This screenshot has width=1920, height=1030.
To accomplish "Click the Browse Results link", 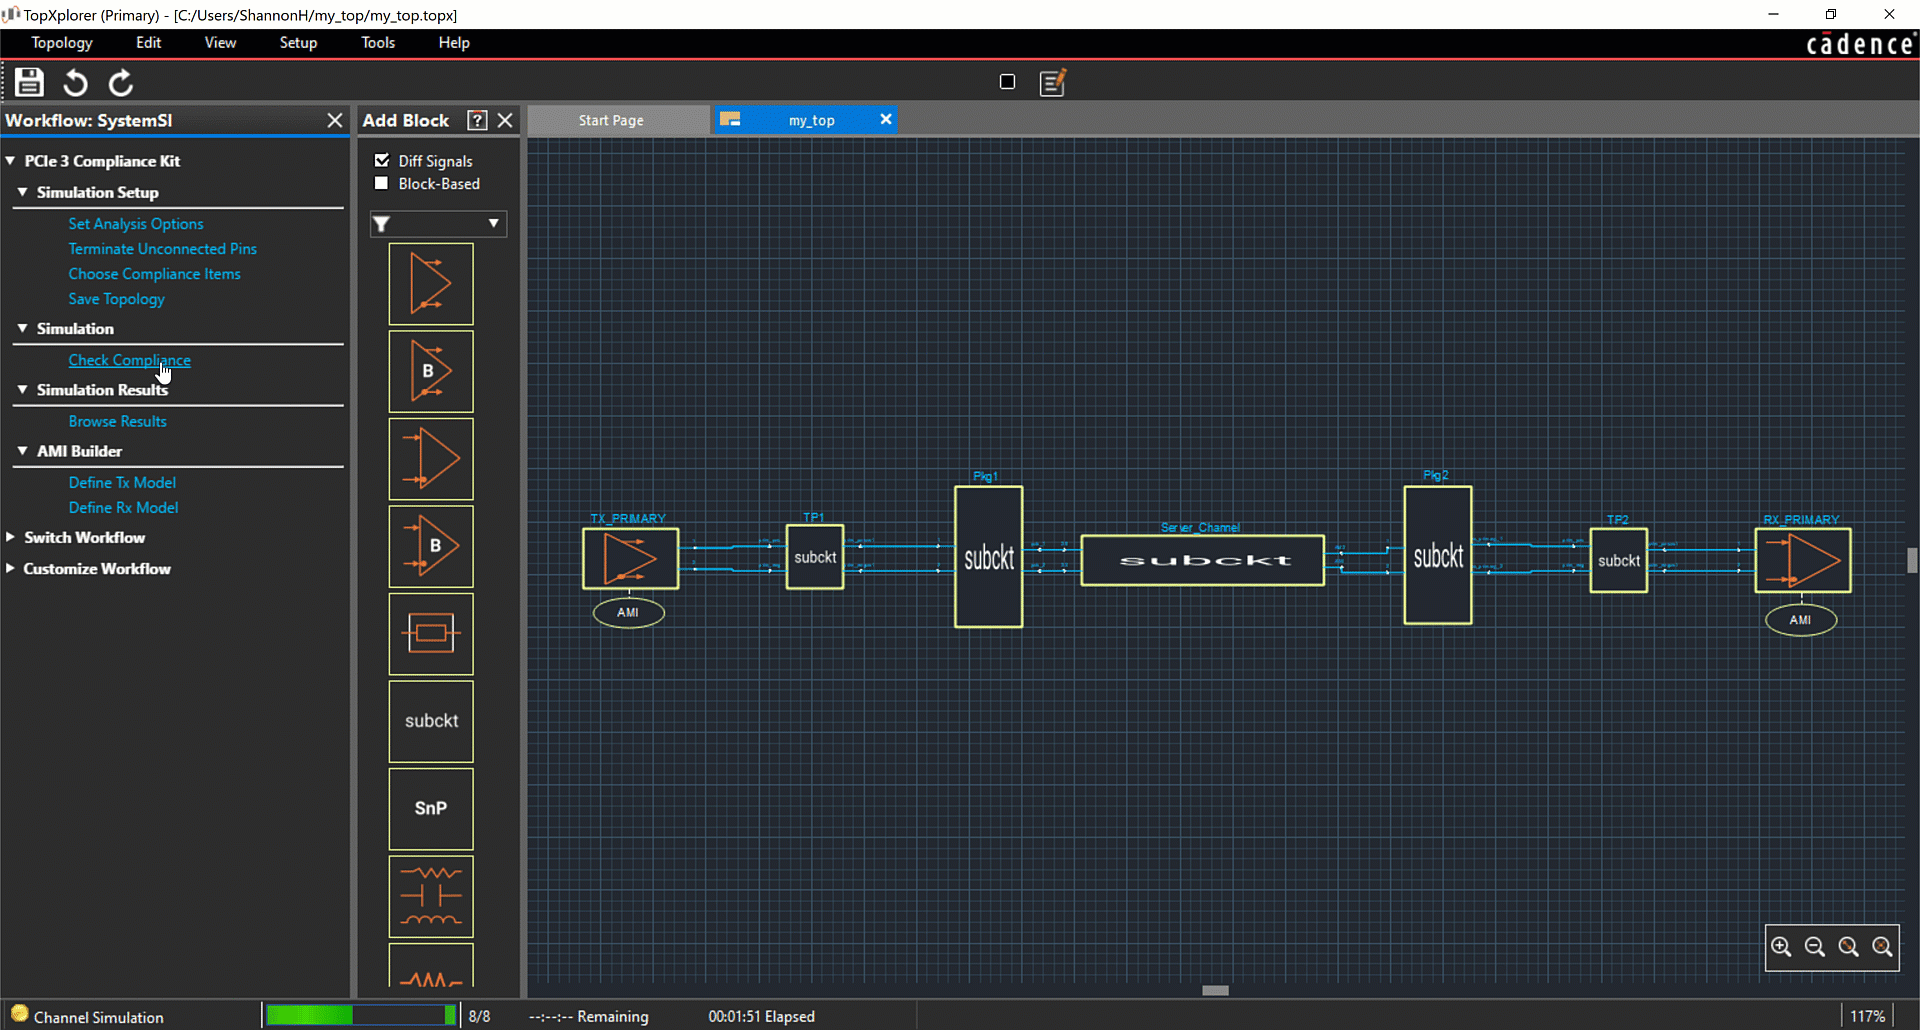I will pyautogui.click(x=118, y=421).
